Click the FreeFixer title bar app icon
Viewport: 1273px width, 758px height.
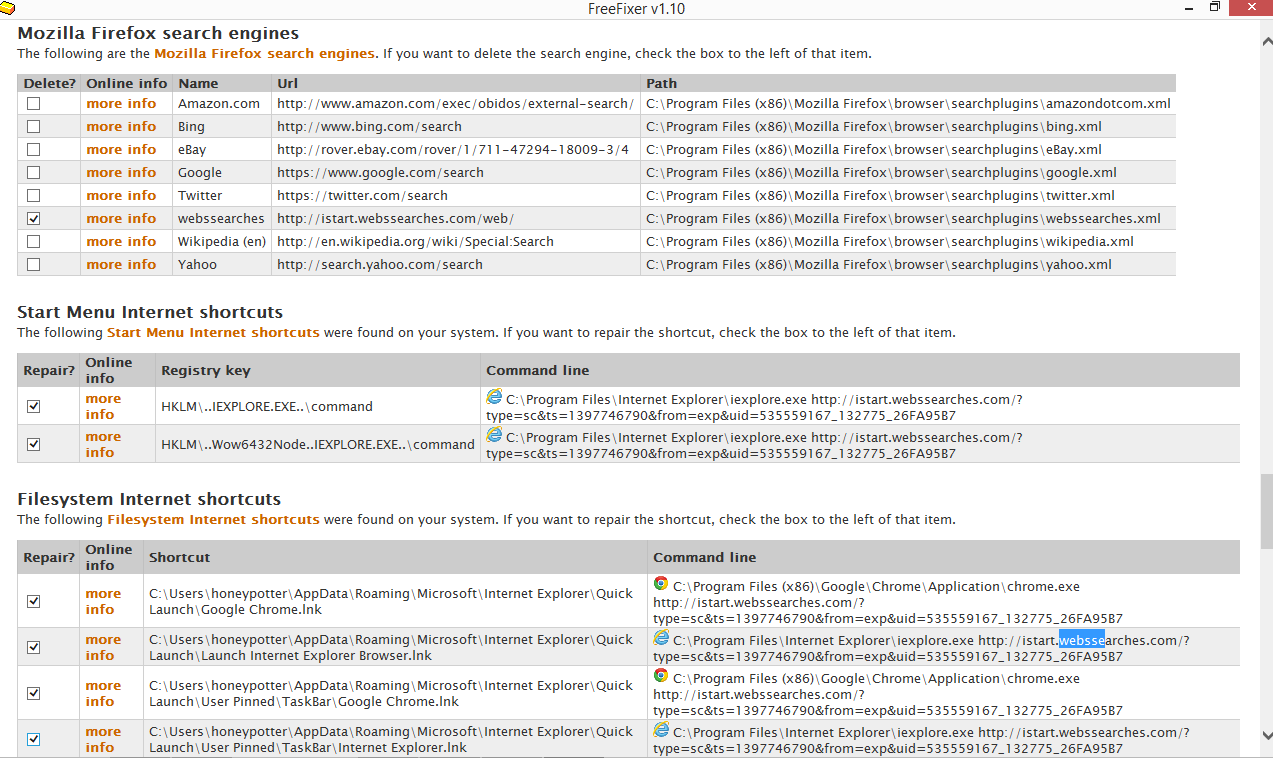[x=8, y=9]
